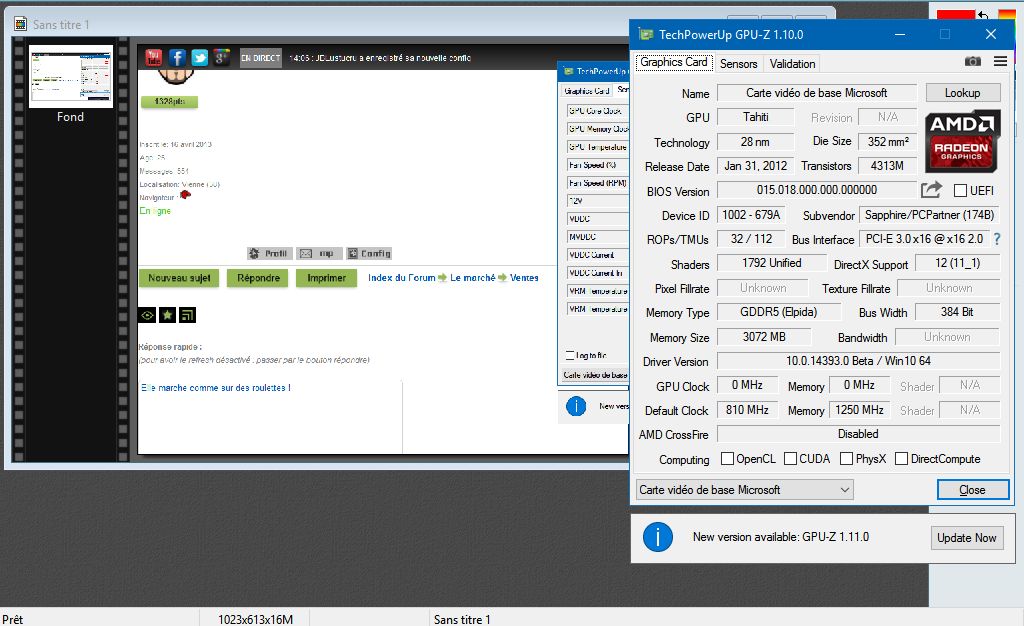Click the Memory Type GDDR5 (Elpida) value
The width and height of the screenshot is (1024, 626).
(778, 312)
